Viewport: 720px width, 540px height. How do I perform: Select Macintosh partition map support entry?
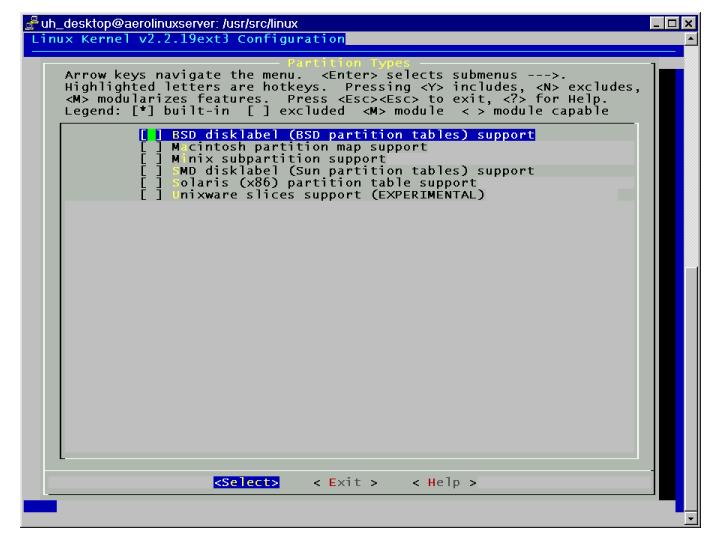[x=299, y=147]
